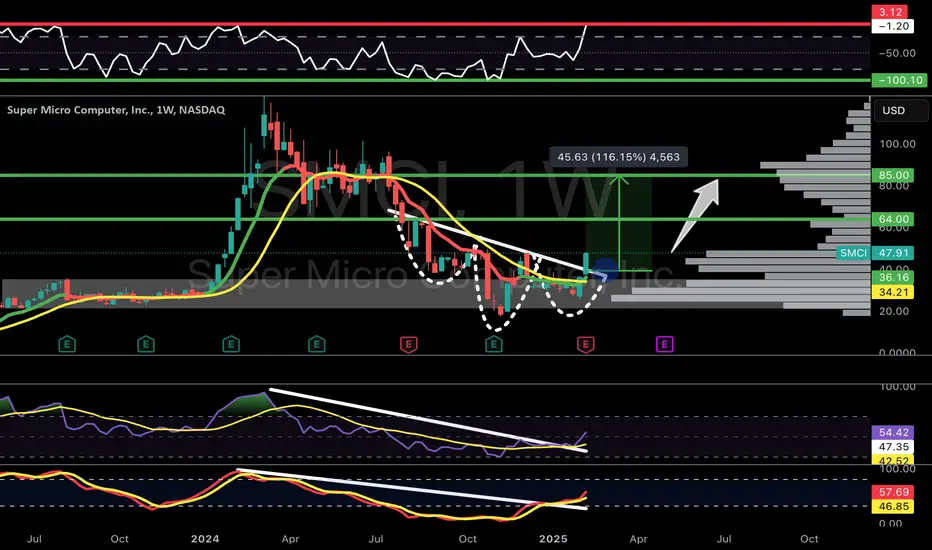Click the purple upcoming earnings E marker
This screenshot has width=932, height=550.
tap(665, 344)
